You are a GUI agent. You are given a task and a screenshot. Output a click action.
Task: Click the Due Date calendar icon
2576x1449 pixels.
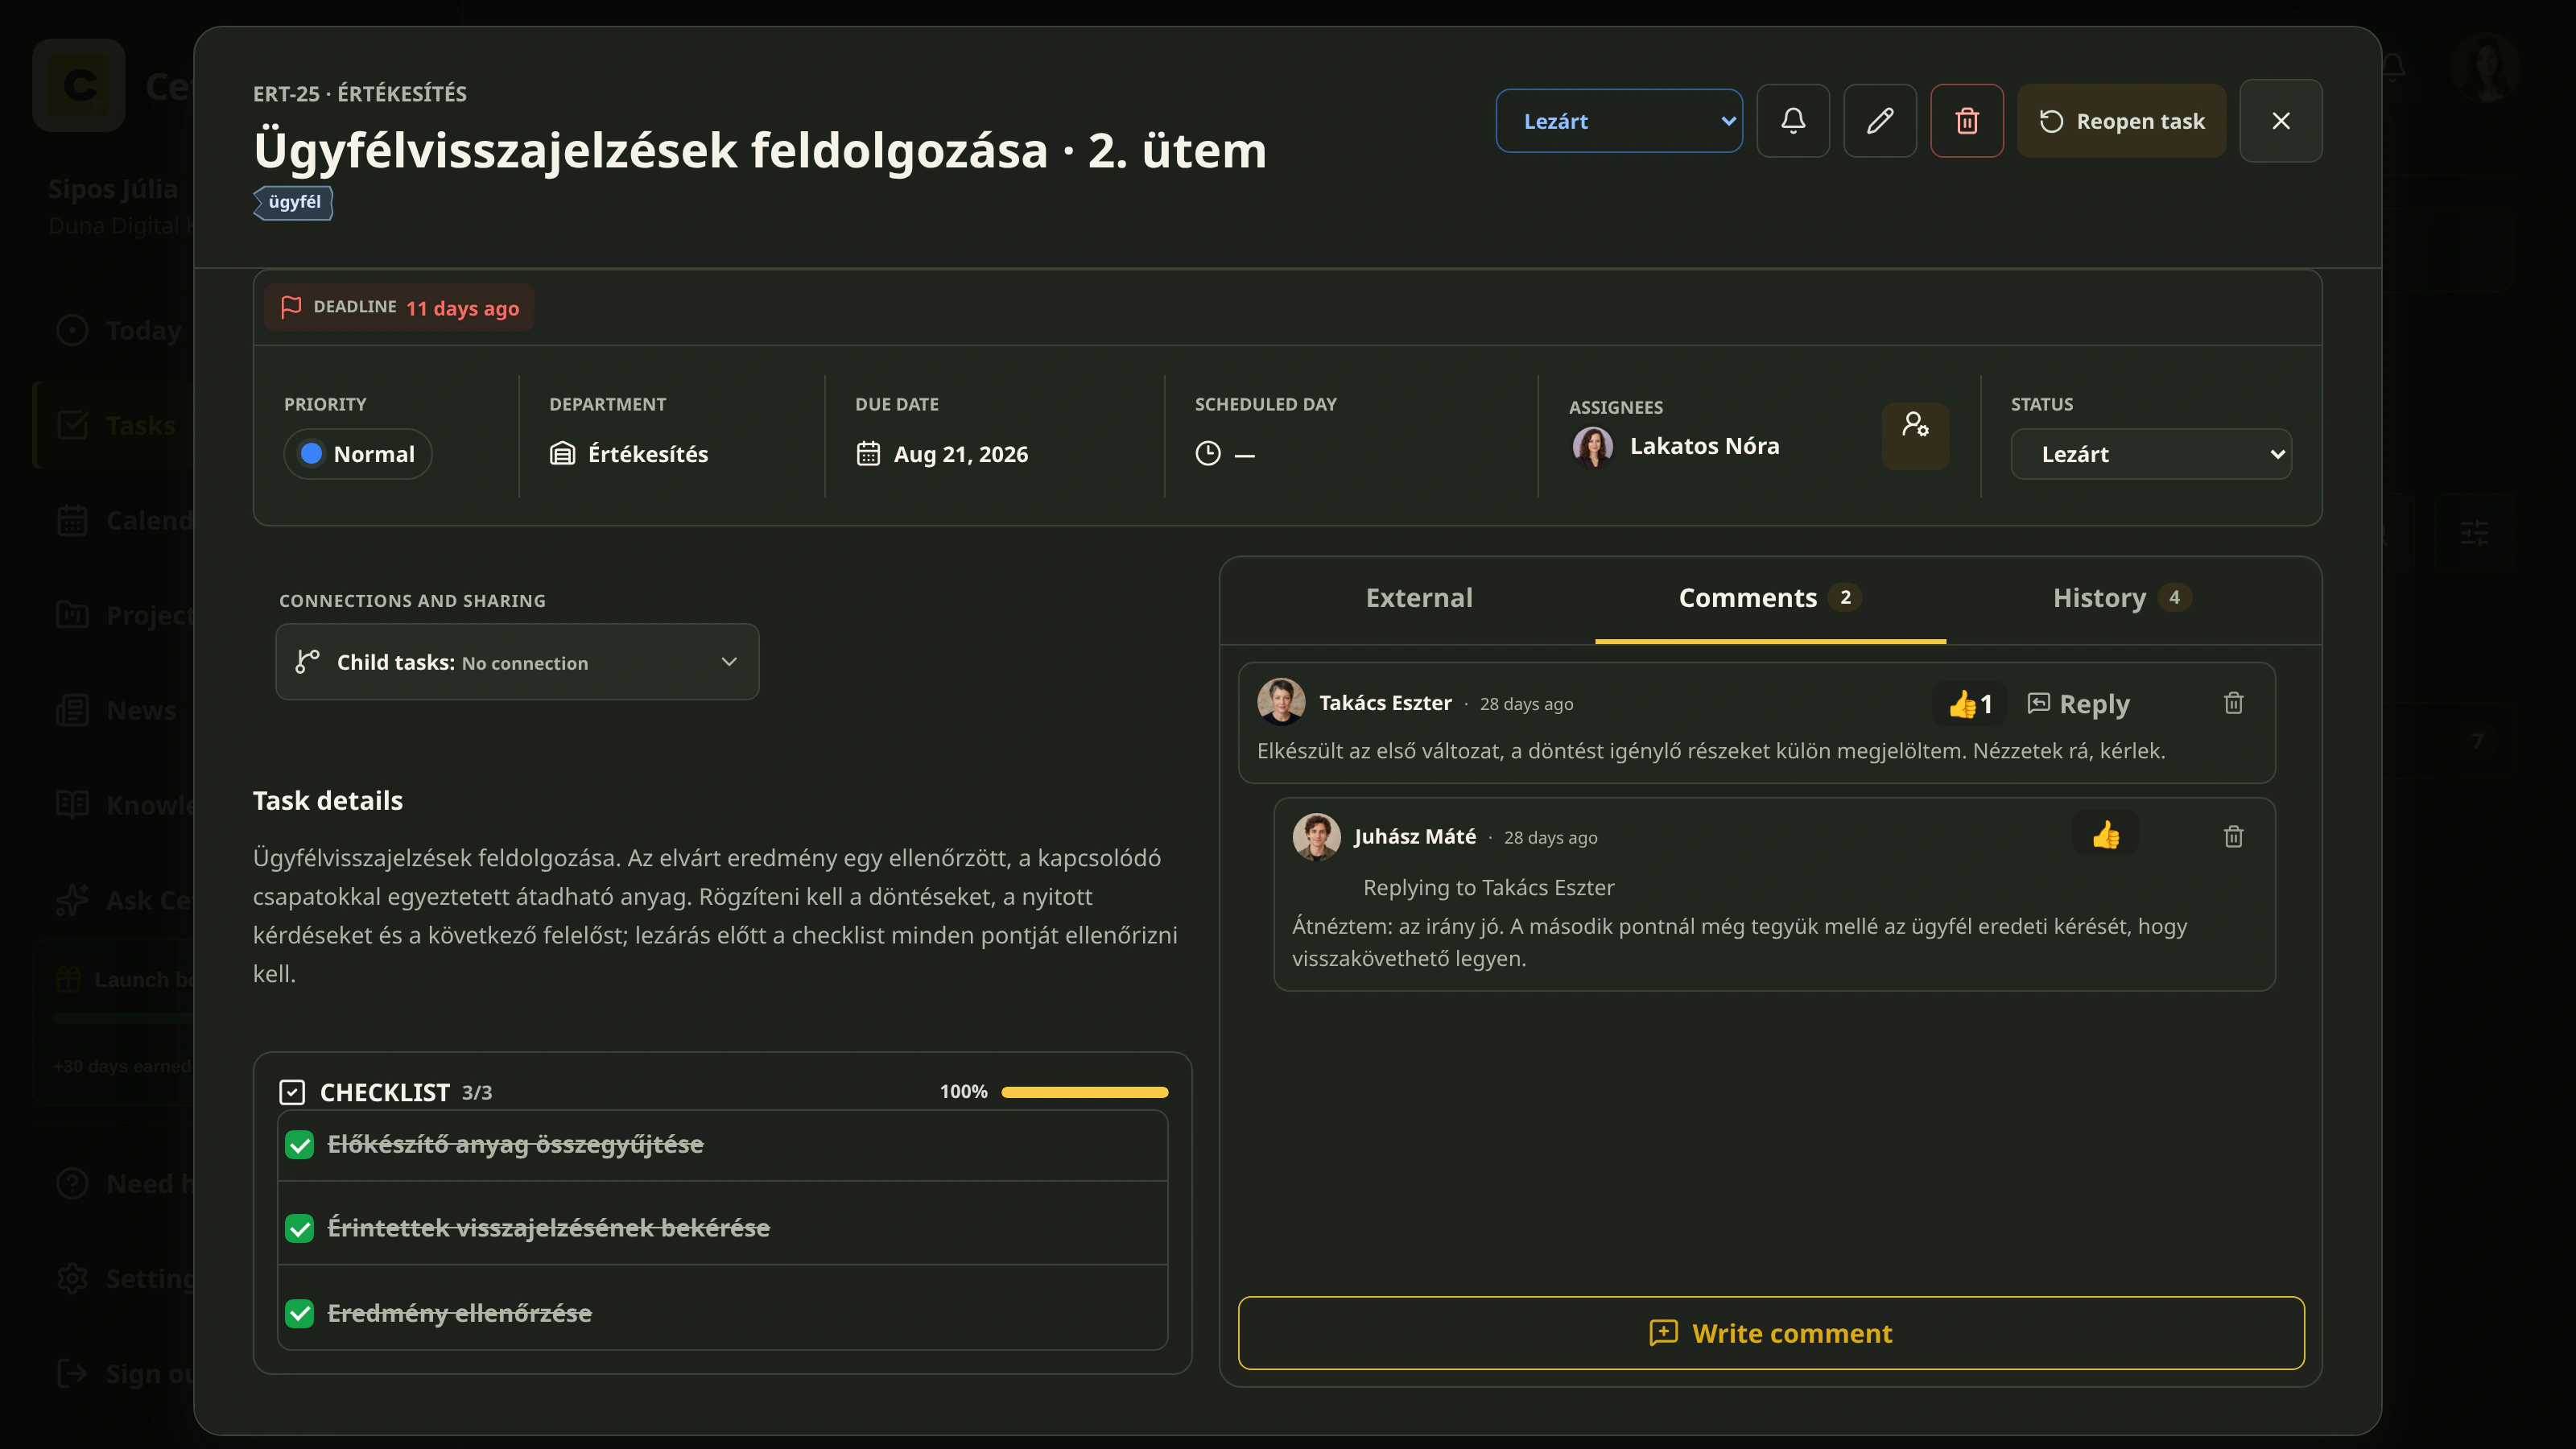pos(868,454)
